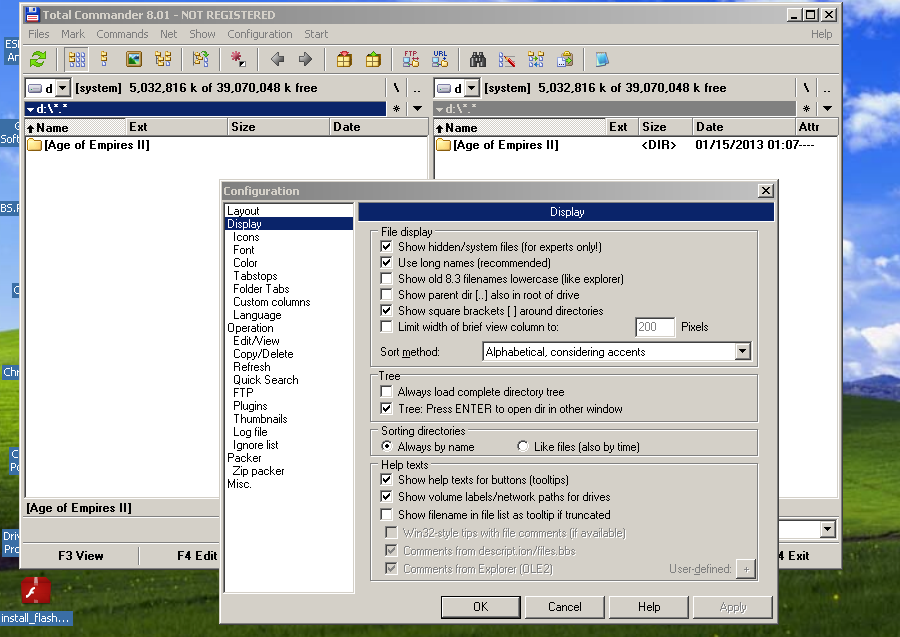Select Color in the configuration tree
The height and width of the screenshot is (637, 900).
click(245, 263)
